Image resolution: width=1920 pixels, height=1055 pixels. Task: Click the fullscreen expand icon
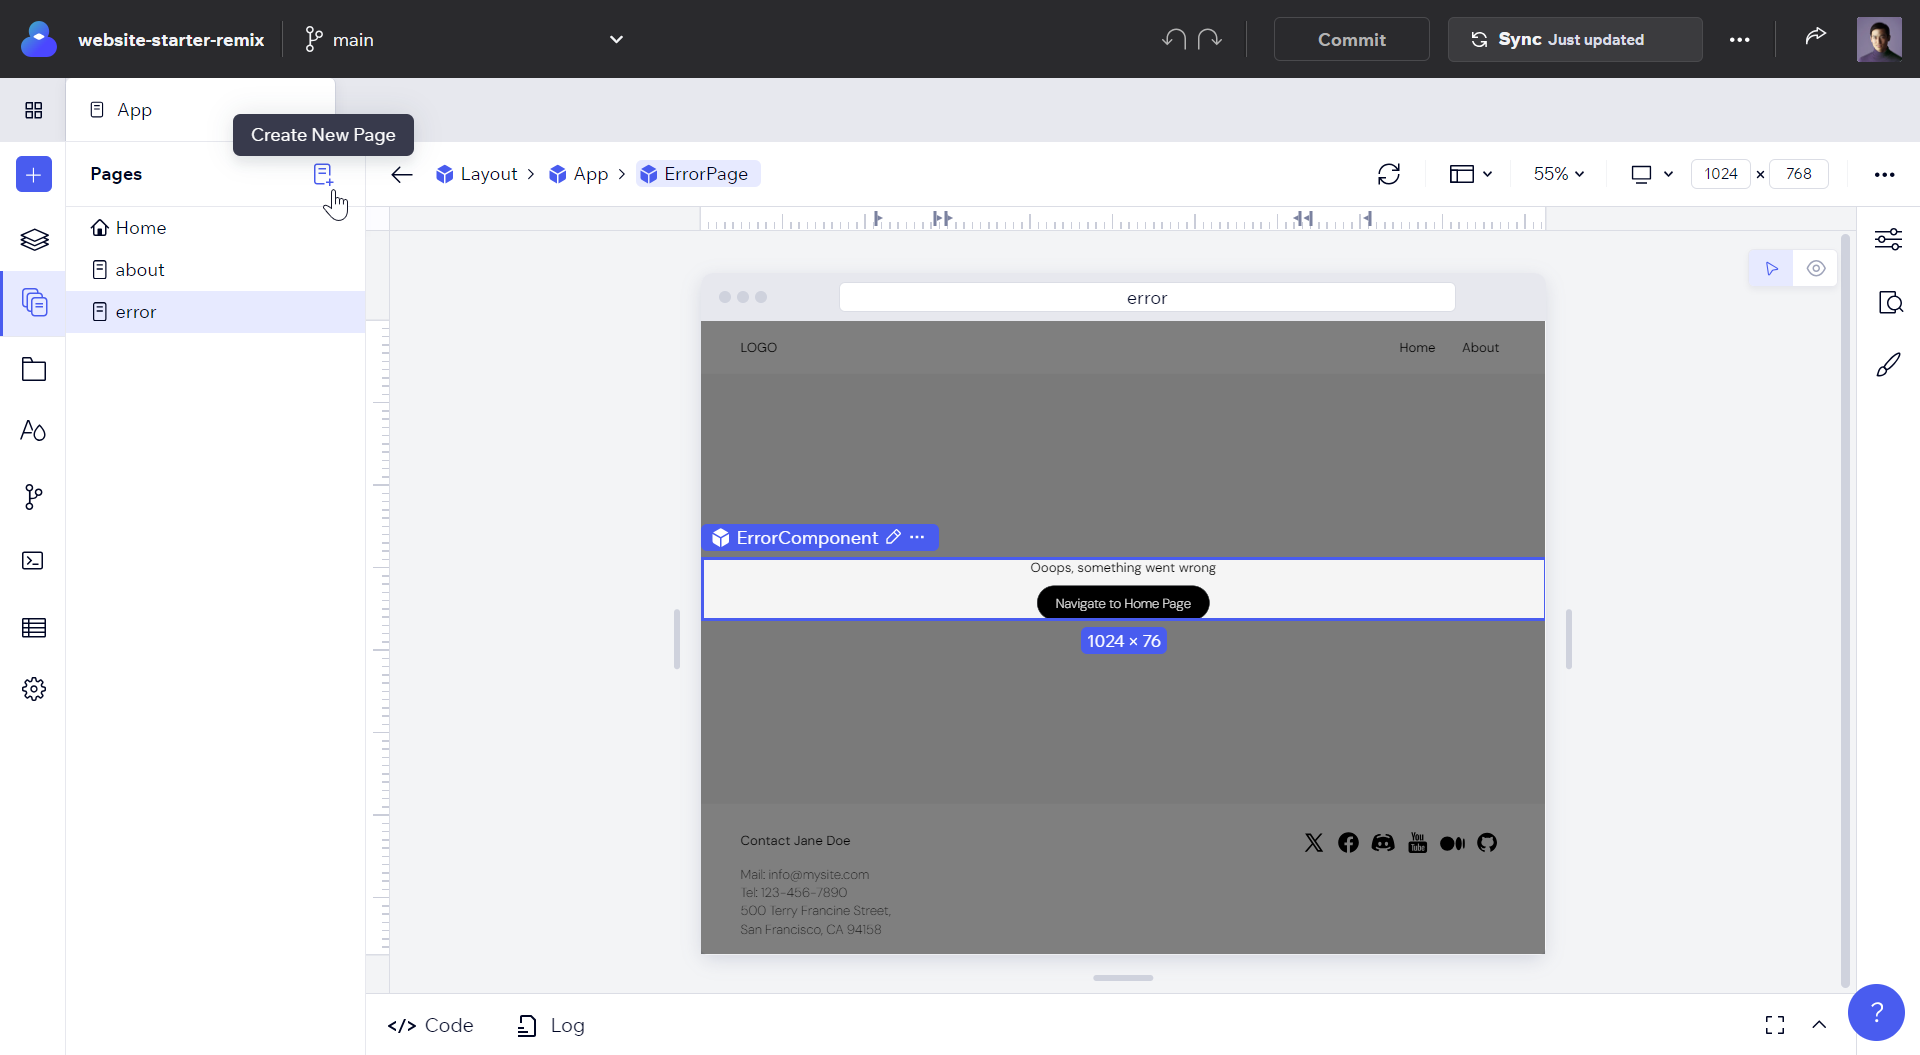tap(1775, 1025)
